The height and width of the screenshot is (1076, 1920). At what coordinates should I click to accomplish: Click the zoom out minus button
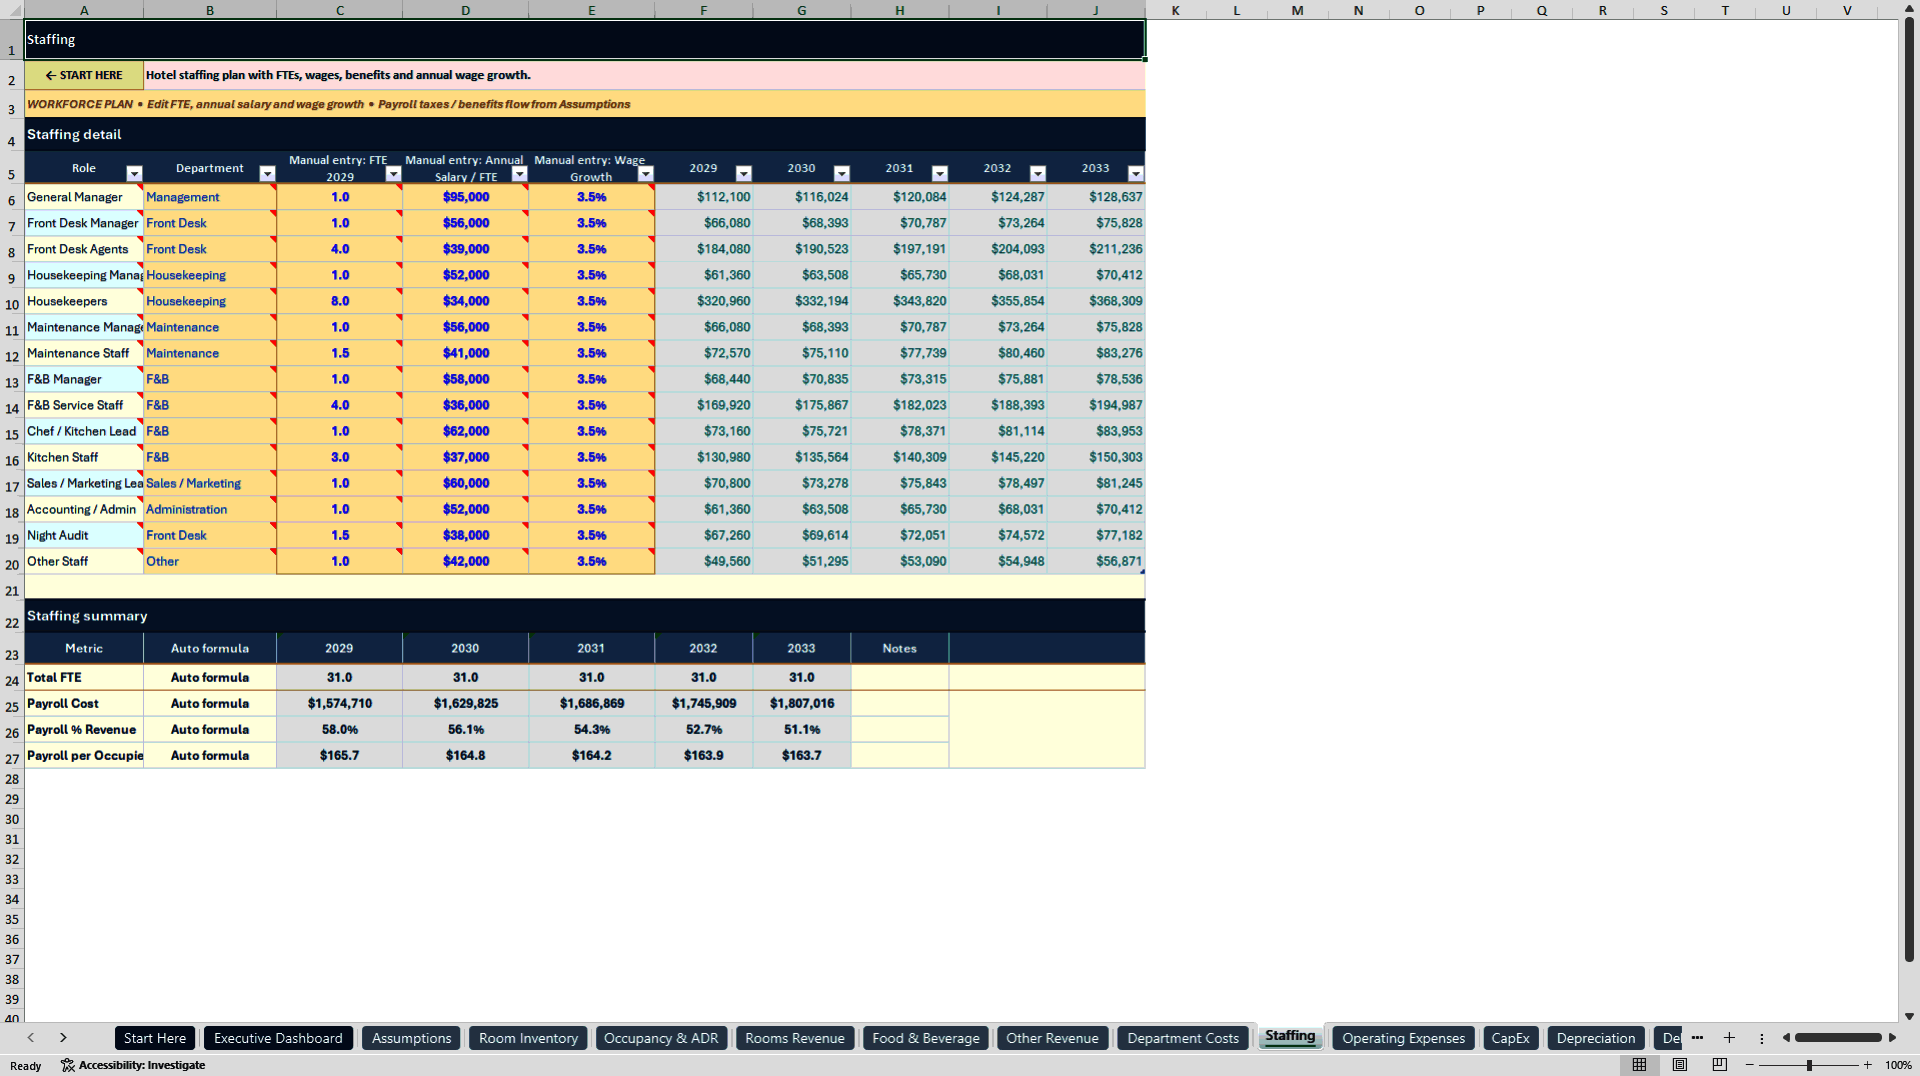tap(1750, 1065)
